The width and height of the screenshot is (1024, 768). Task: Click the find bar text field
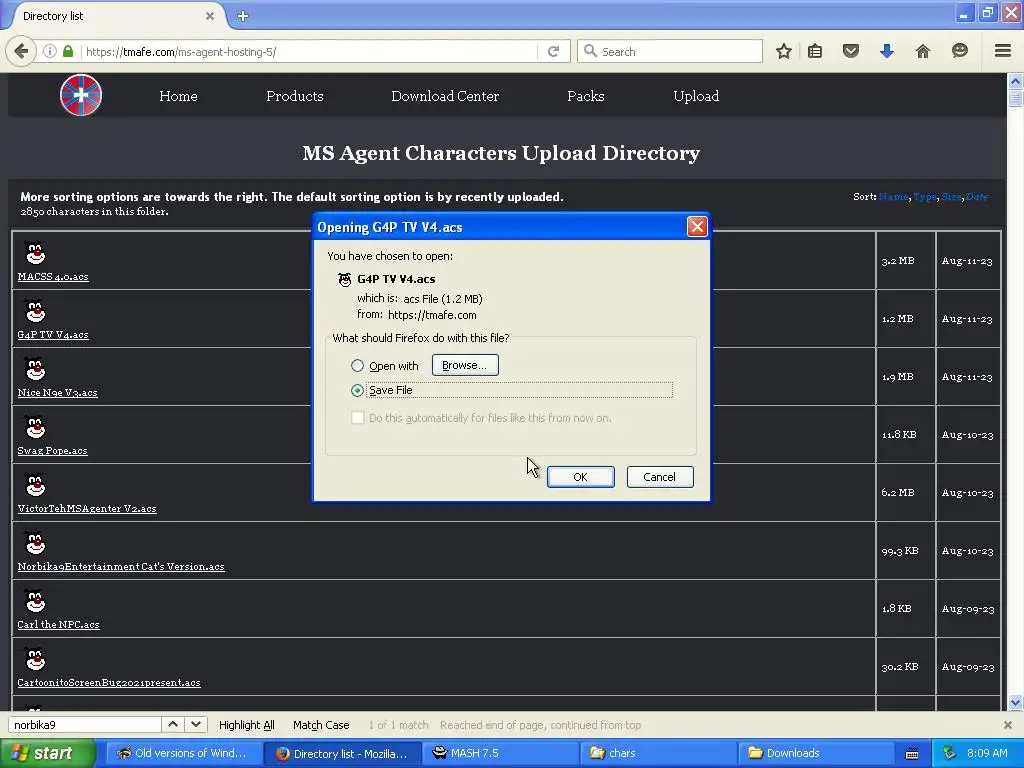click(84, 725)
